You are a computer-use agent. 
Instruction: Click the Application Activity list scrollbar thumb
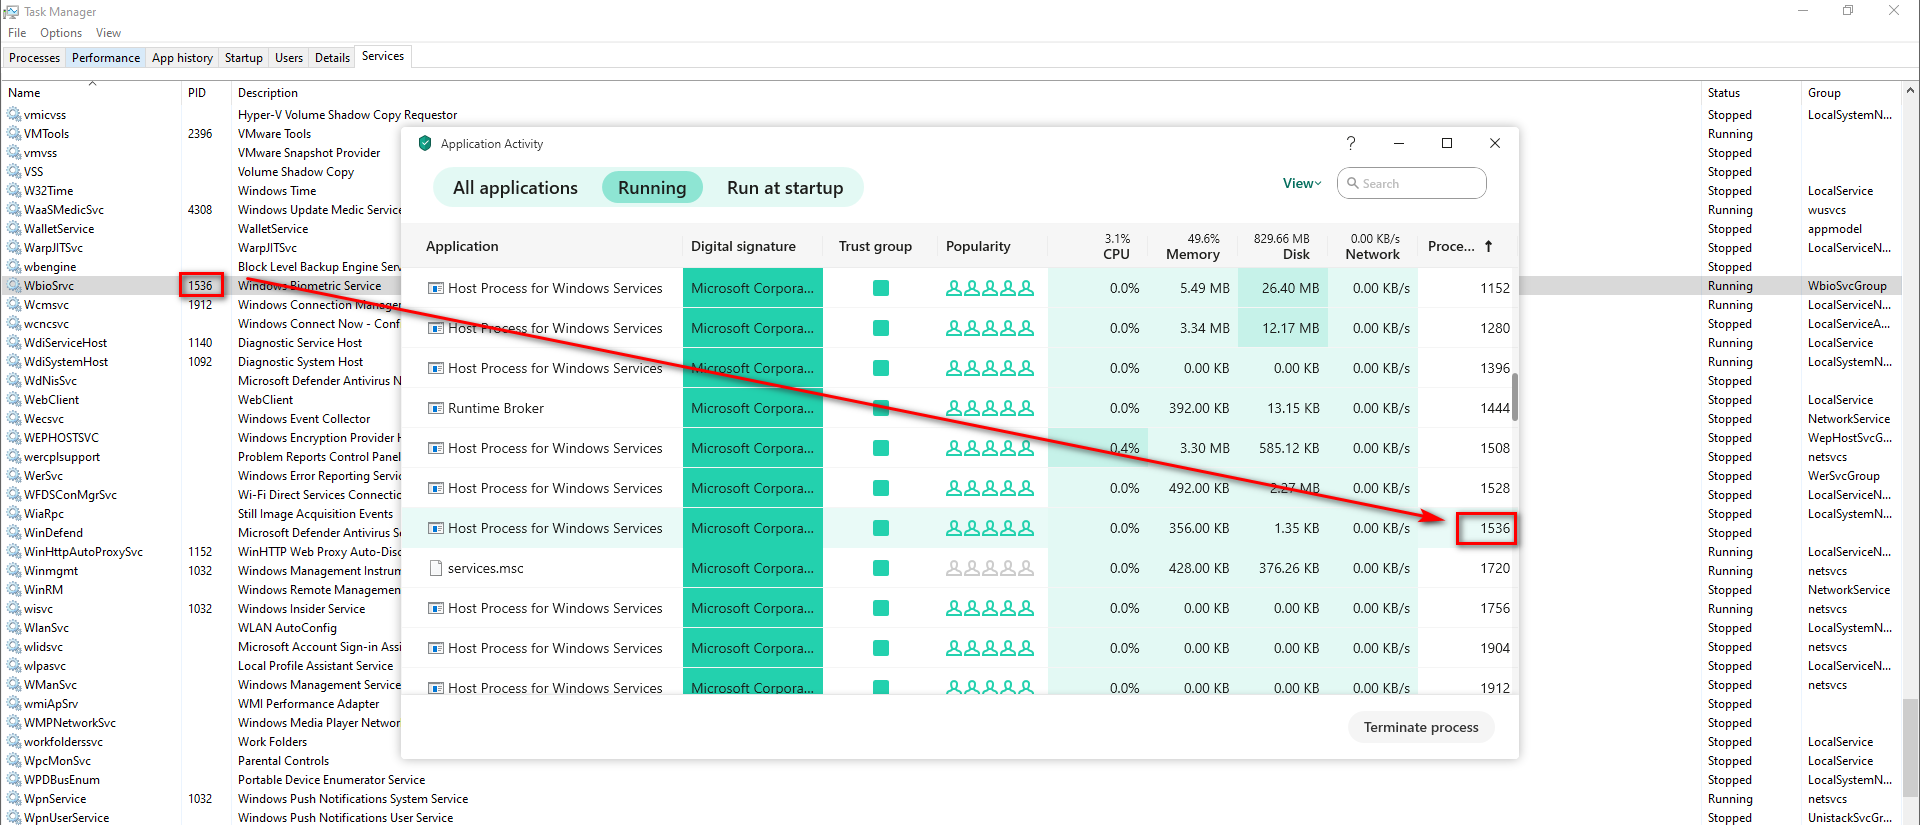(x=1515, y=397)
